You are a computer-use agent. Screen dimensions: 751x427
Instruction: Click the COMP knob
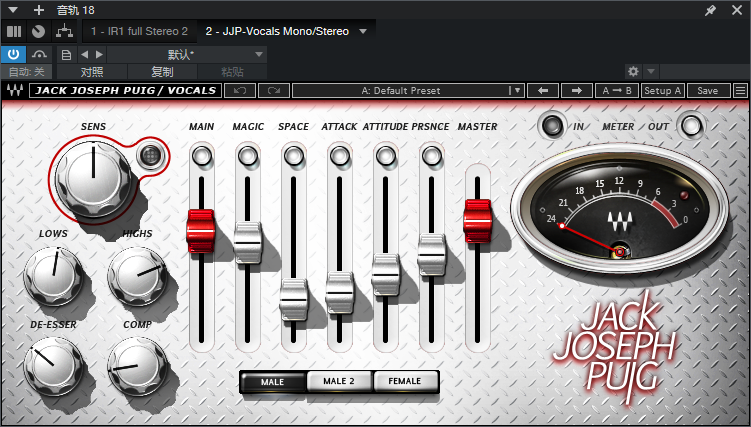click(x=137, y=366)
